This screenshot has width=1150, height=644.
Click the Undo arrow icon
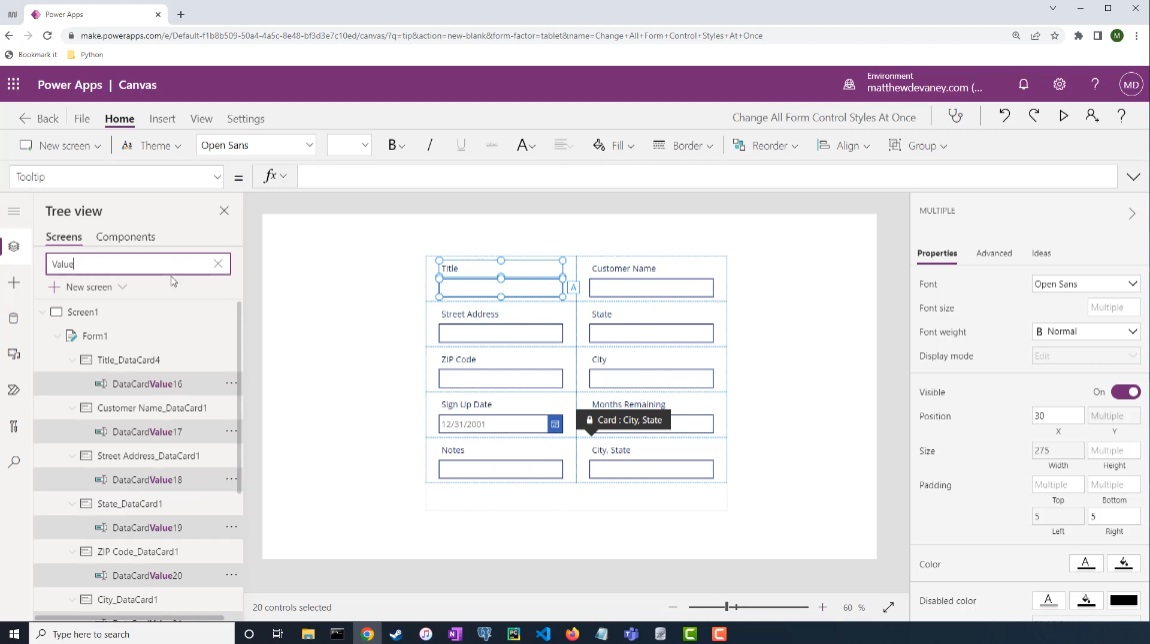pos(1004,116)
